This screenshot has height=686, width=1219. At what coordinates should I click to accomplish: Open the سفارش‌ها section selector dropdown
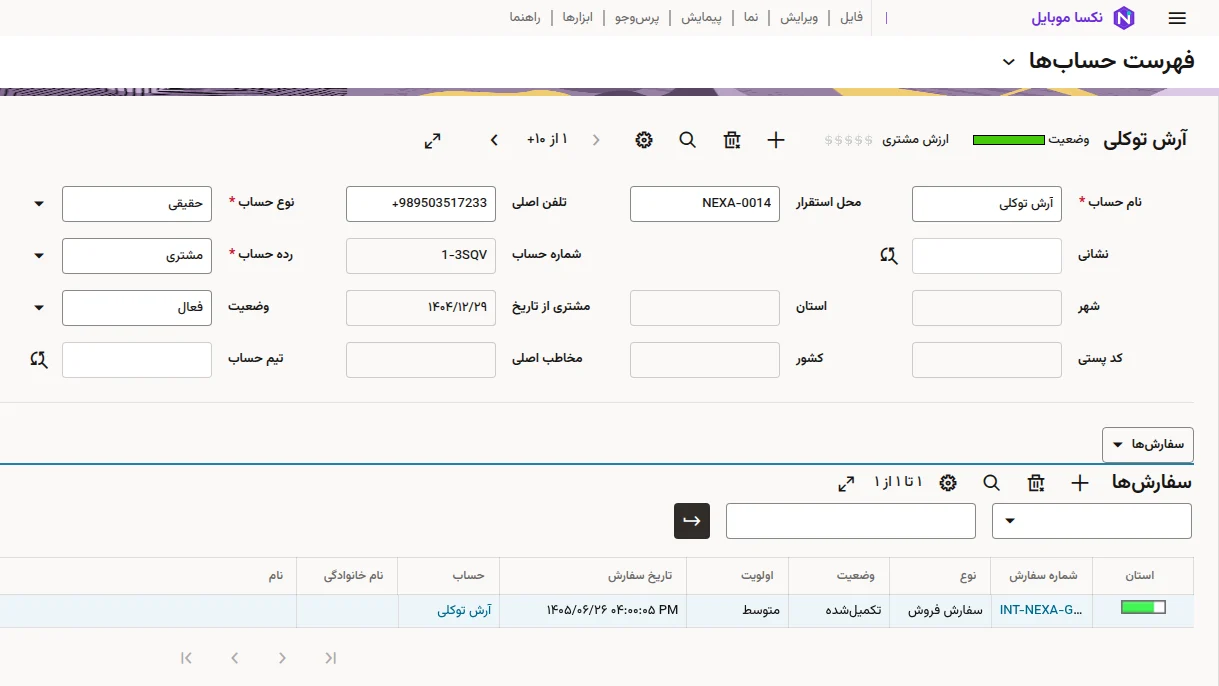[1148, 445]
